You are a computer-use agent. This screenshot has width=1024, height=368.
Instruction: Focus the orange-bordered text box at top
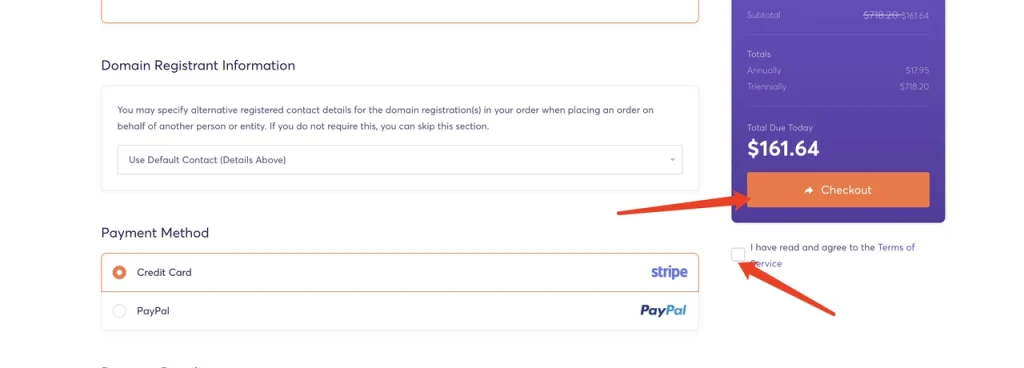[400, 11]
